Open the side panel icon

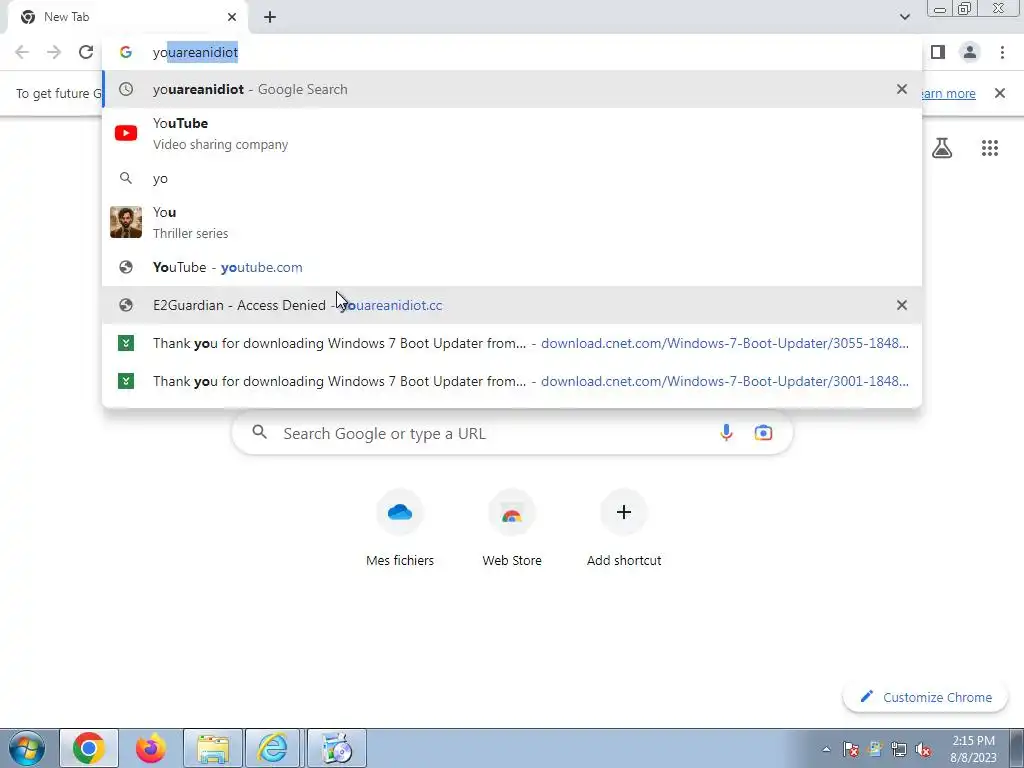click(x=938, y=52)
